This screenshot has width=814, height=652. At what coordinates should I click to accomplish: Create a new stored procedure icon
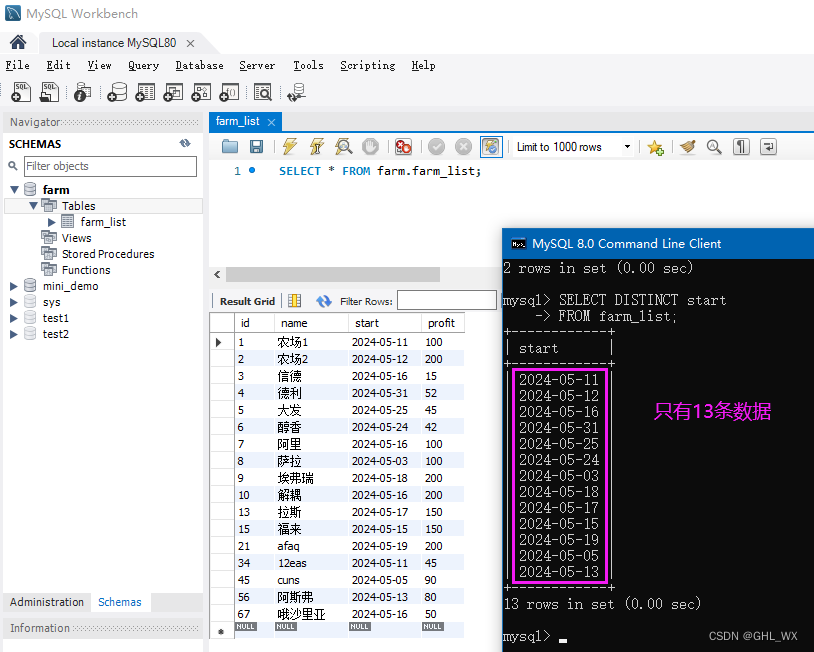click(x=201, y=92)
